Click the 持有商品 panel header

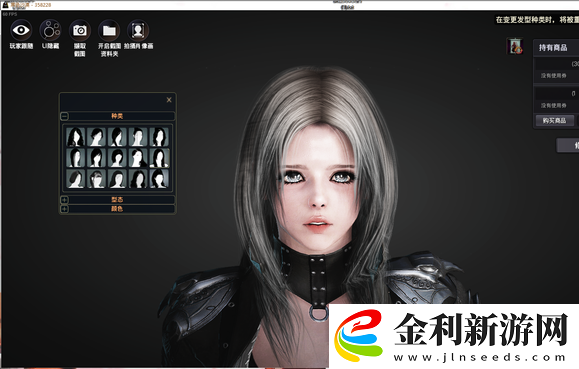556,48
